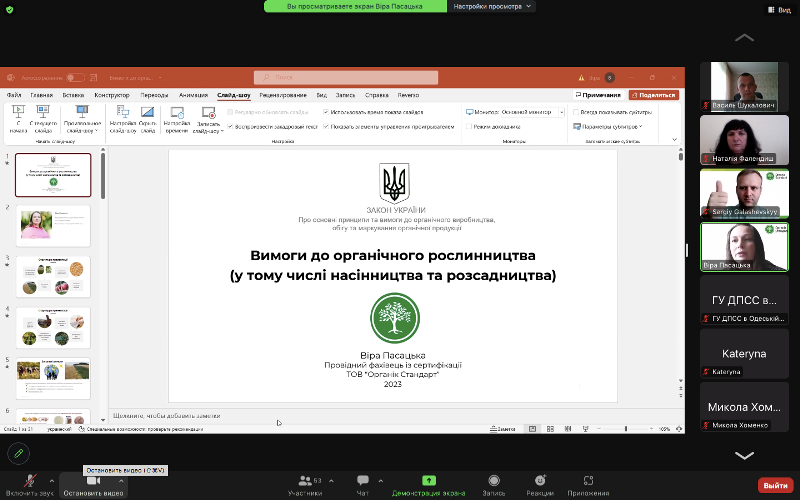This screenshot has width=800, height=500.
Task: Toggle Воспроизвести закадровый текст checkbox
Action: pos(230,127)
